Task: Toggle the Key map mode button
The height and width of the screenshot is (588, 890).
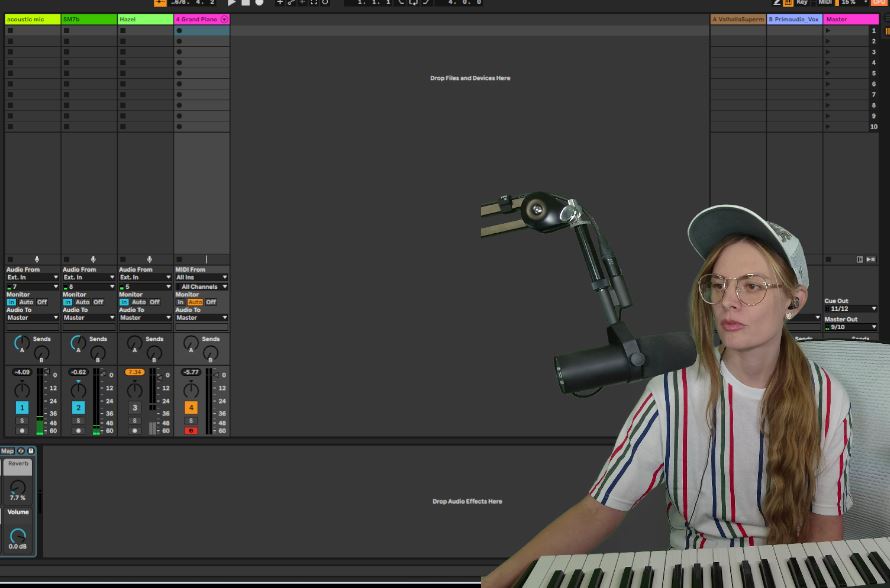Action: (x=802, y=2)
